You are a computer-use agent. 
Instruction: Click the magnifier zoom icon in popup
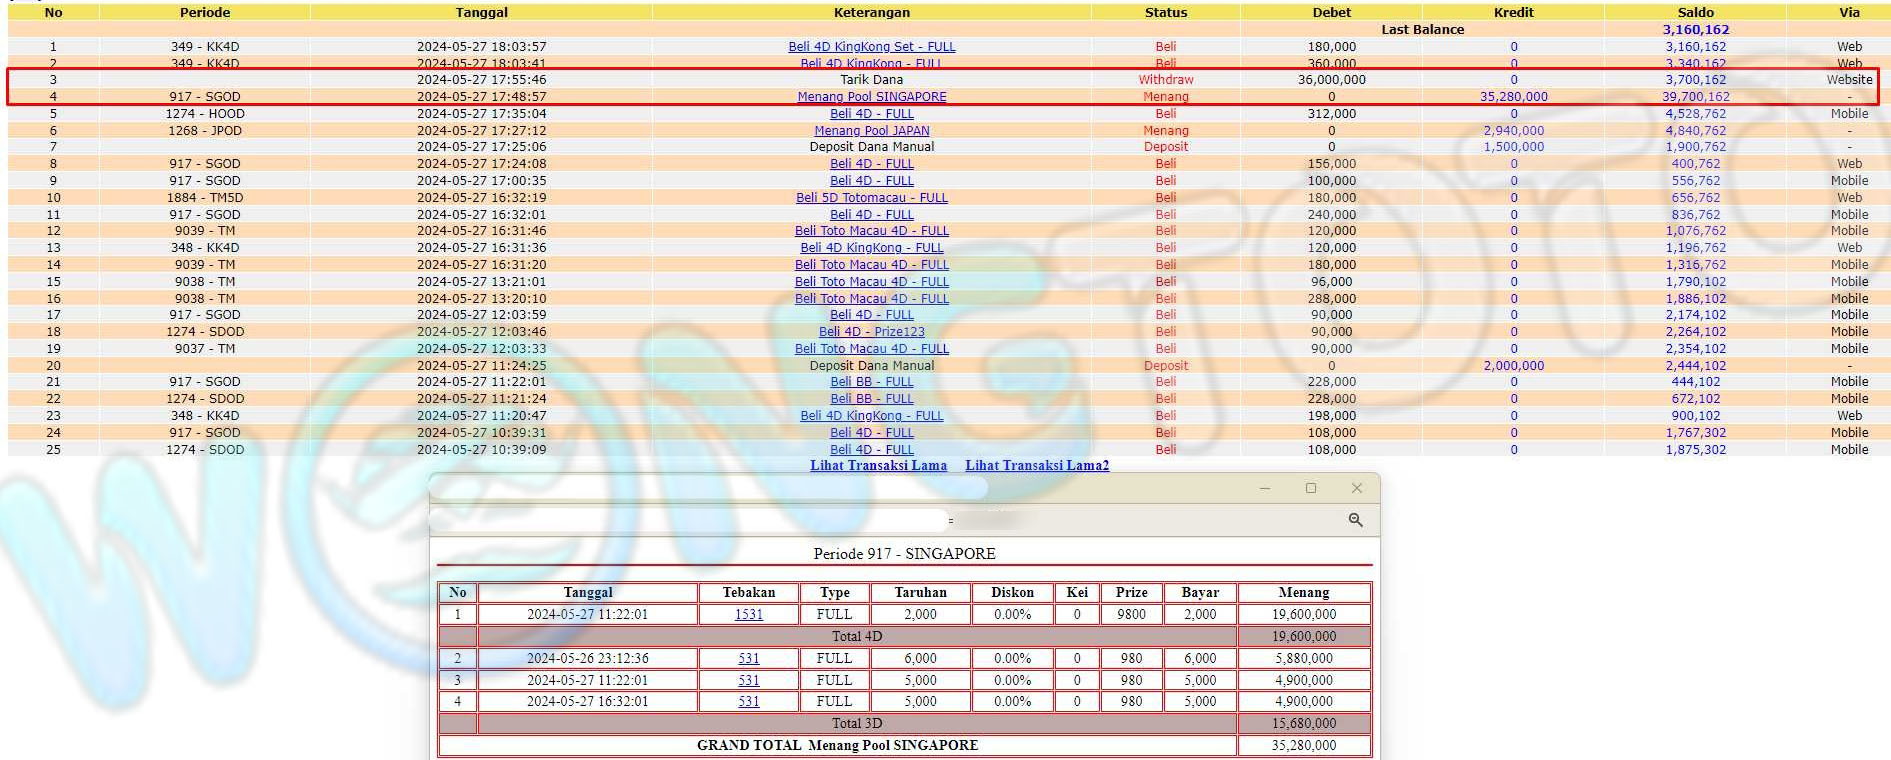coord(1355,520)
